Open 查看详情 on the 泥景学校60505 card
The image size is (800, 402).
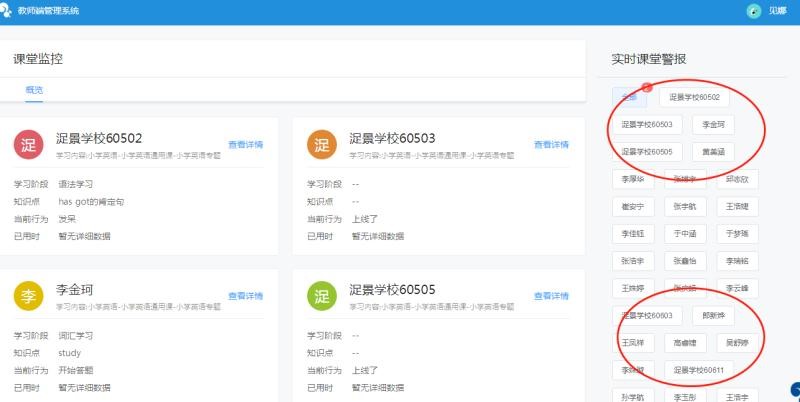point(551,295)
